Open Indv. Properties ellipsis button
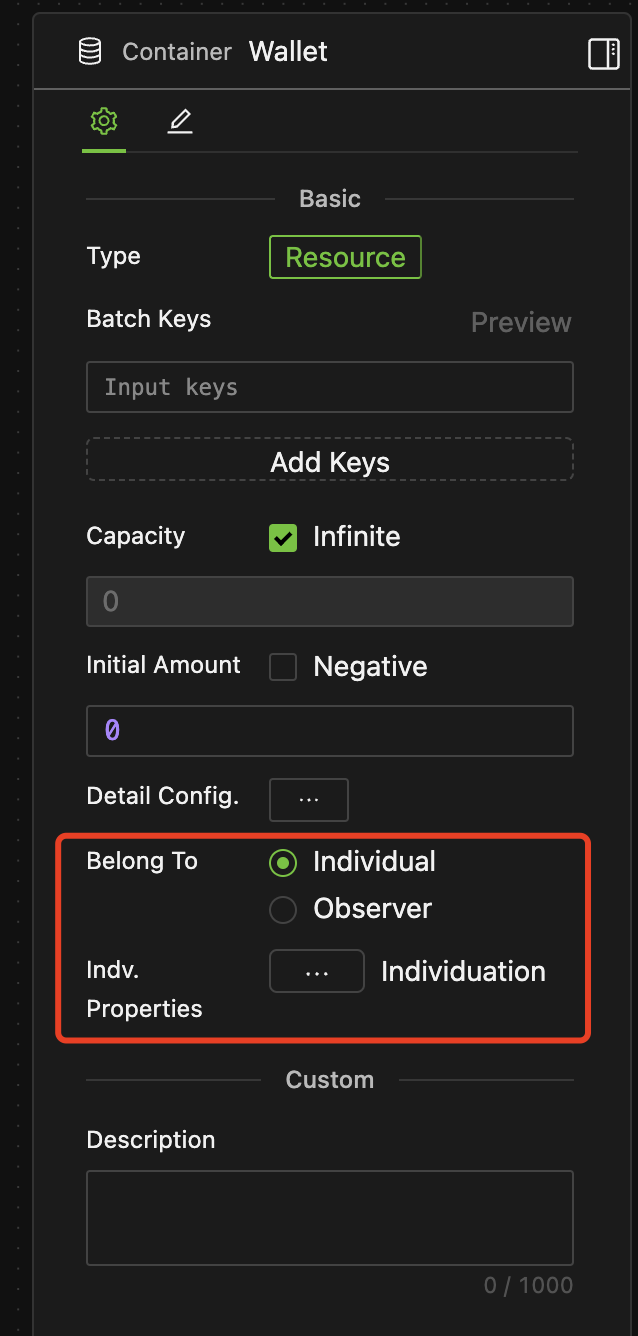638x1336 pixels. coord(317,972)
